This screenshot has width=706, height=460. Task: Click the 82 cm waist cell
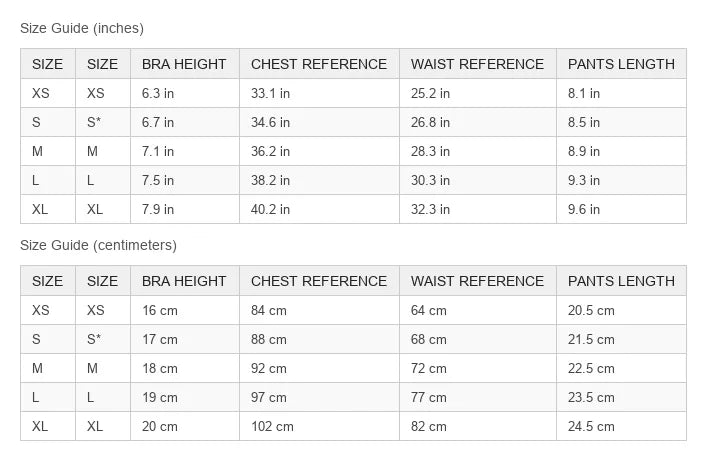[x=477, y=426]
